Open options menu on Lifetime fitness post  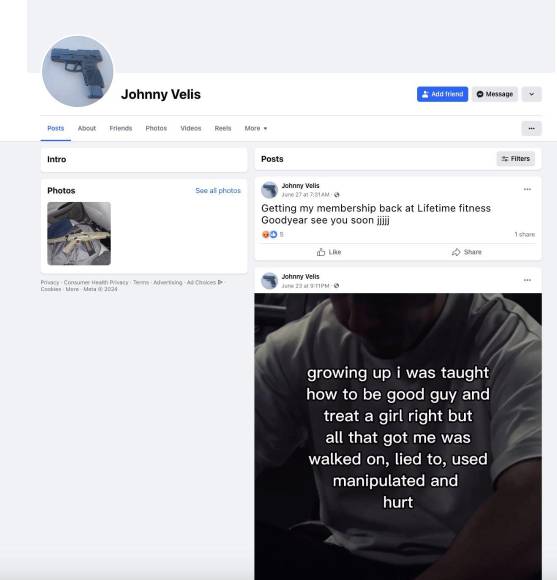click(x=527, y=189)
